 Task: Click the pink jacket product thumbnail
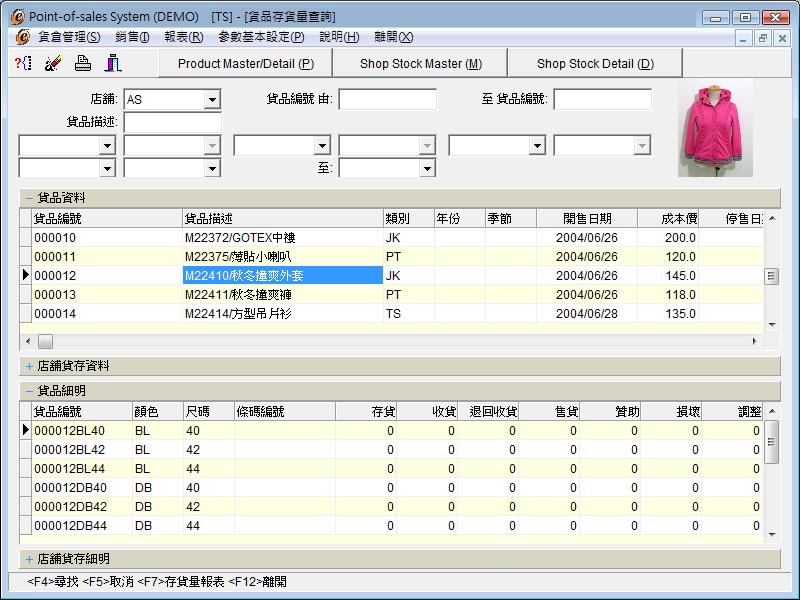click(715, 128)
